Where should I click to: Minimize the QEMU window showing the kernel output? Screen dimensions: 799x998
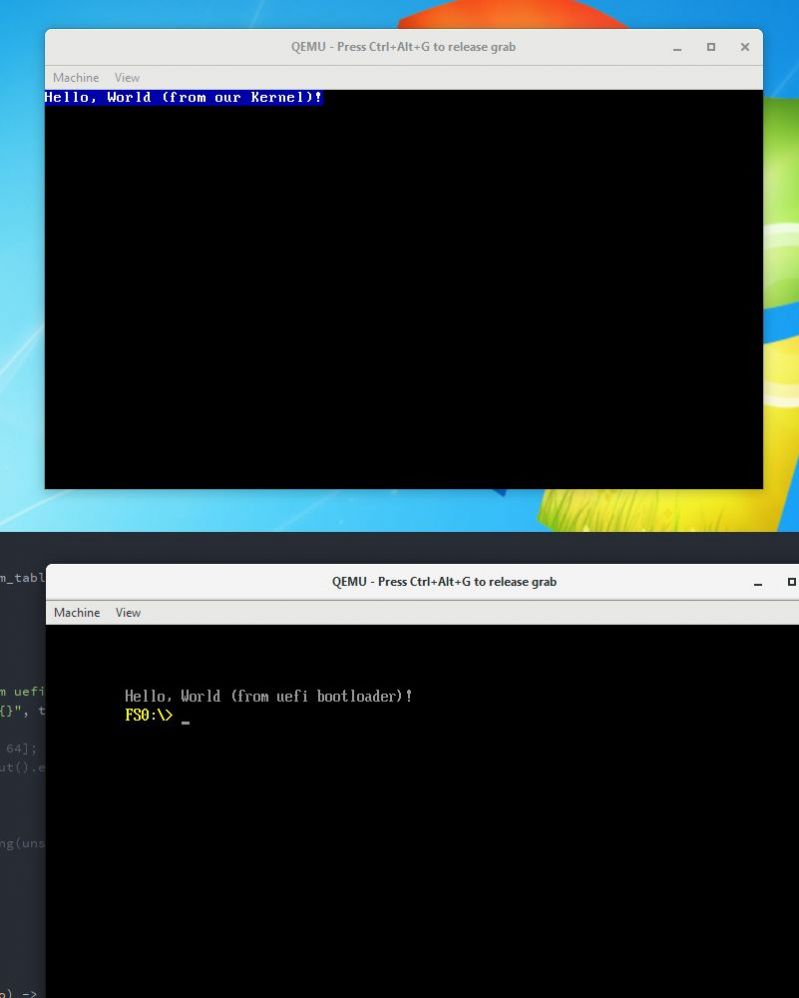tap(677, 48)
